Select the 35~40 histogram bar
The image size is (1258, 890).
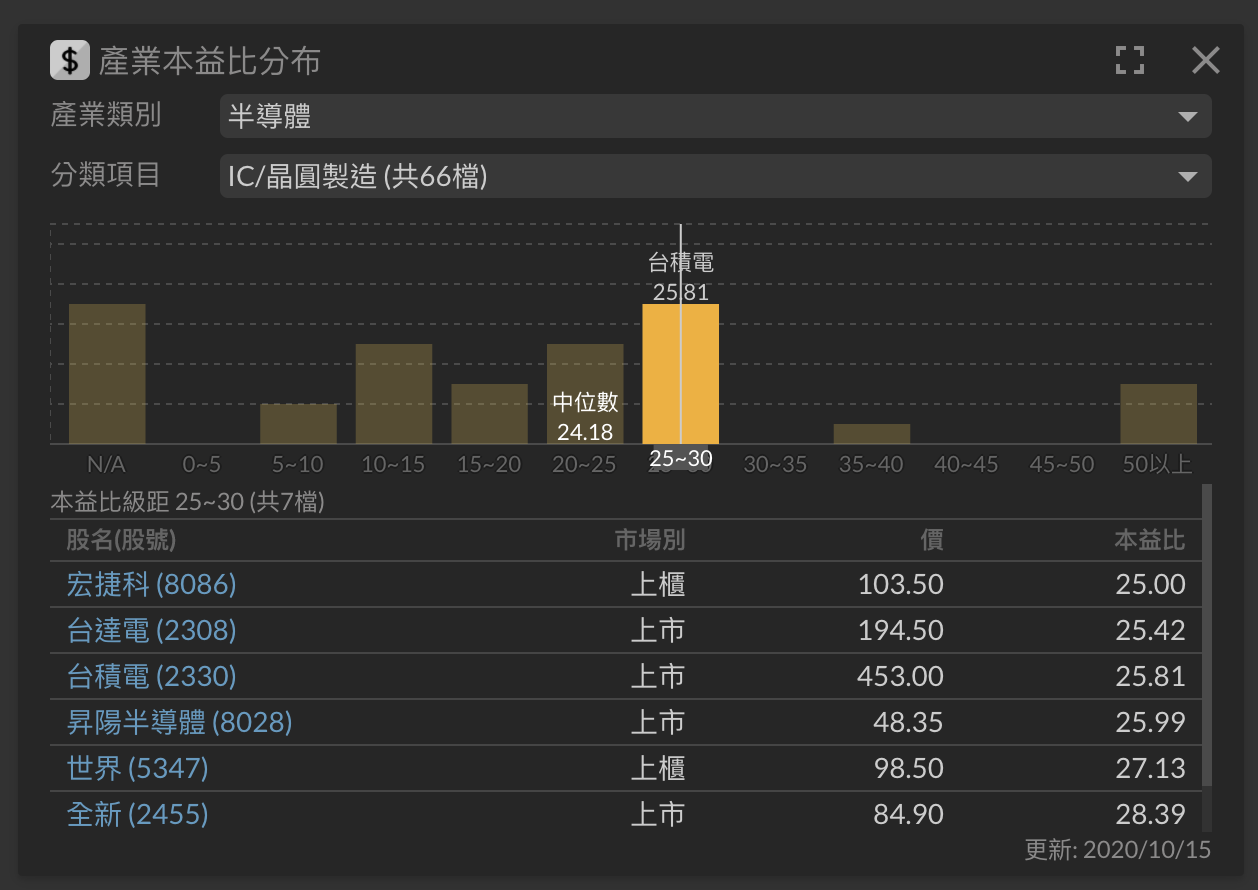click(872, 433)
